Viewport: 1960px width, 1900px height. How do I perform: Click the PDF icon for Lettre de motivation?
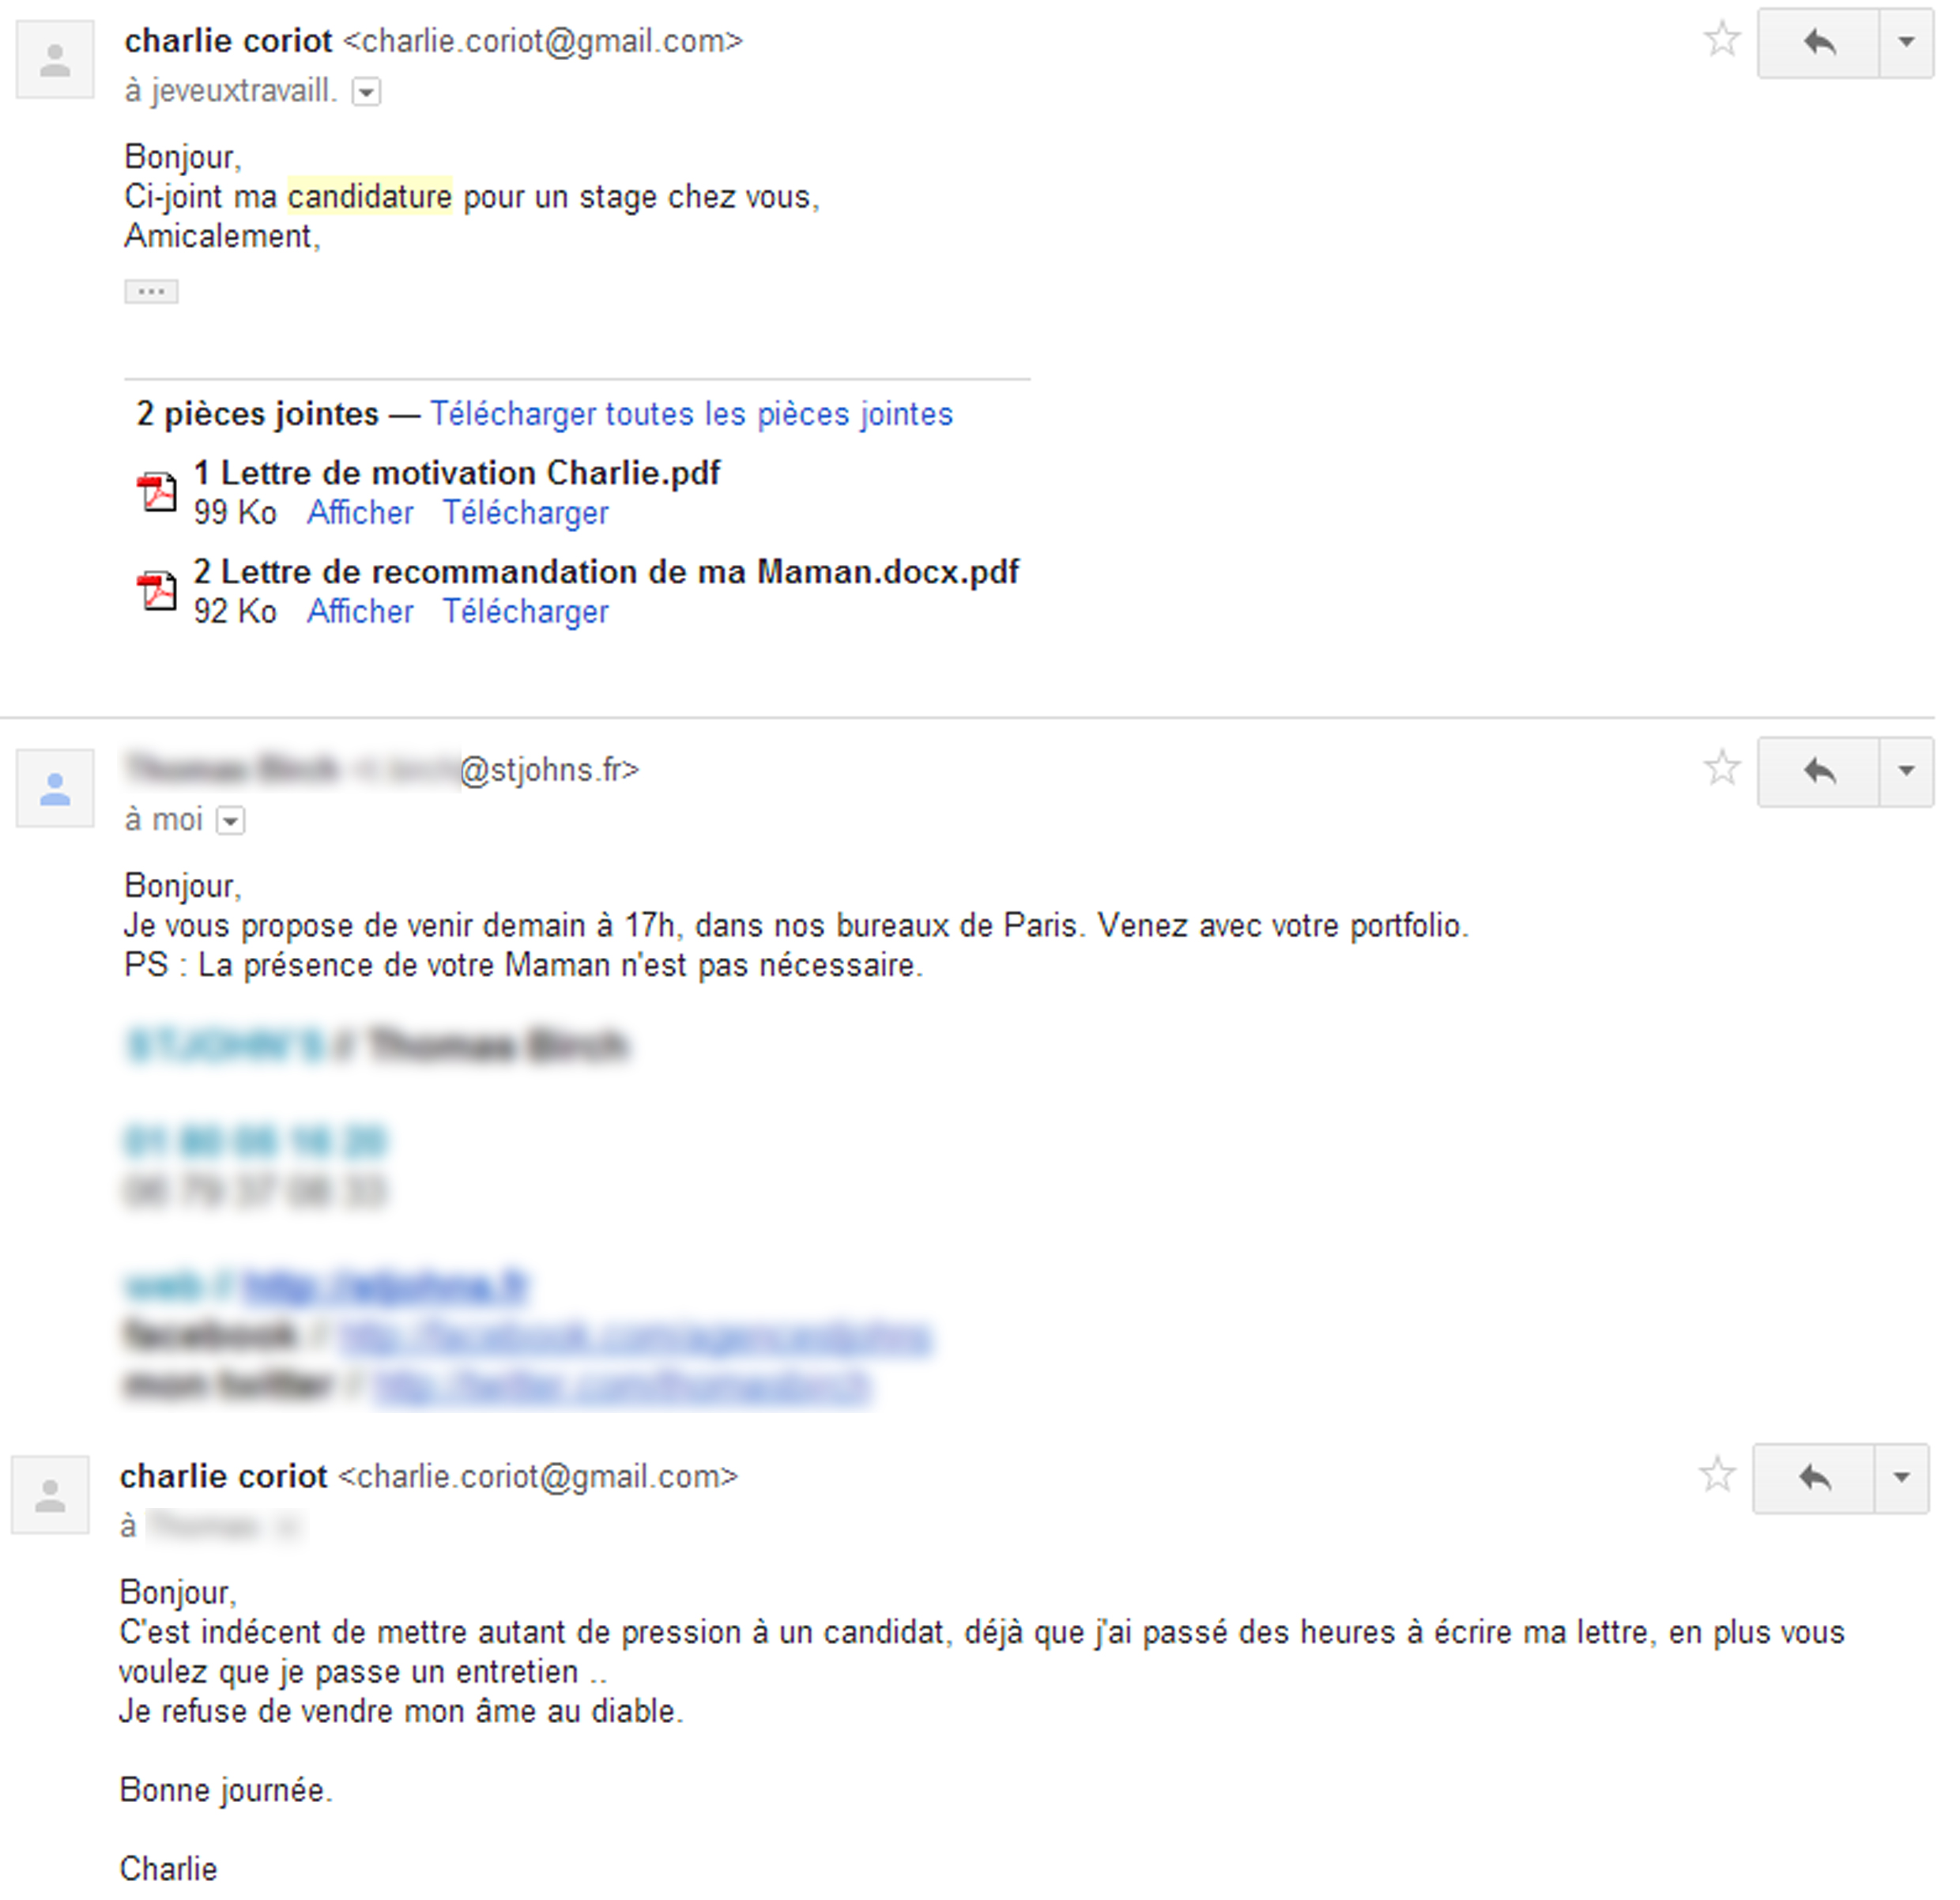click(157, 492)
